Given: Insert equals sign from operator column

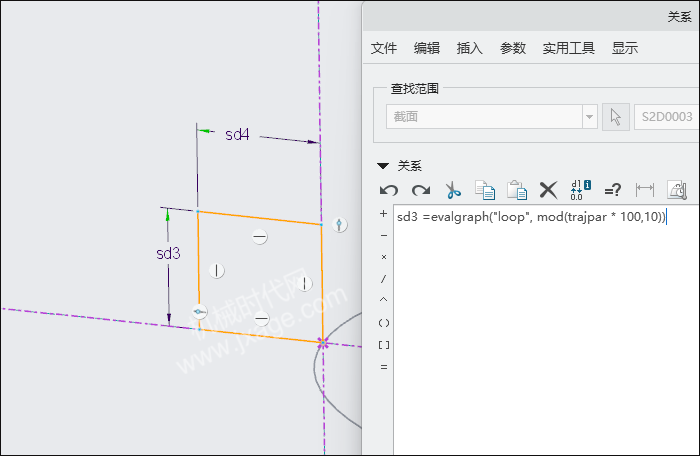Looking at the screenshot, I should coord(383,367).
